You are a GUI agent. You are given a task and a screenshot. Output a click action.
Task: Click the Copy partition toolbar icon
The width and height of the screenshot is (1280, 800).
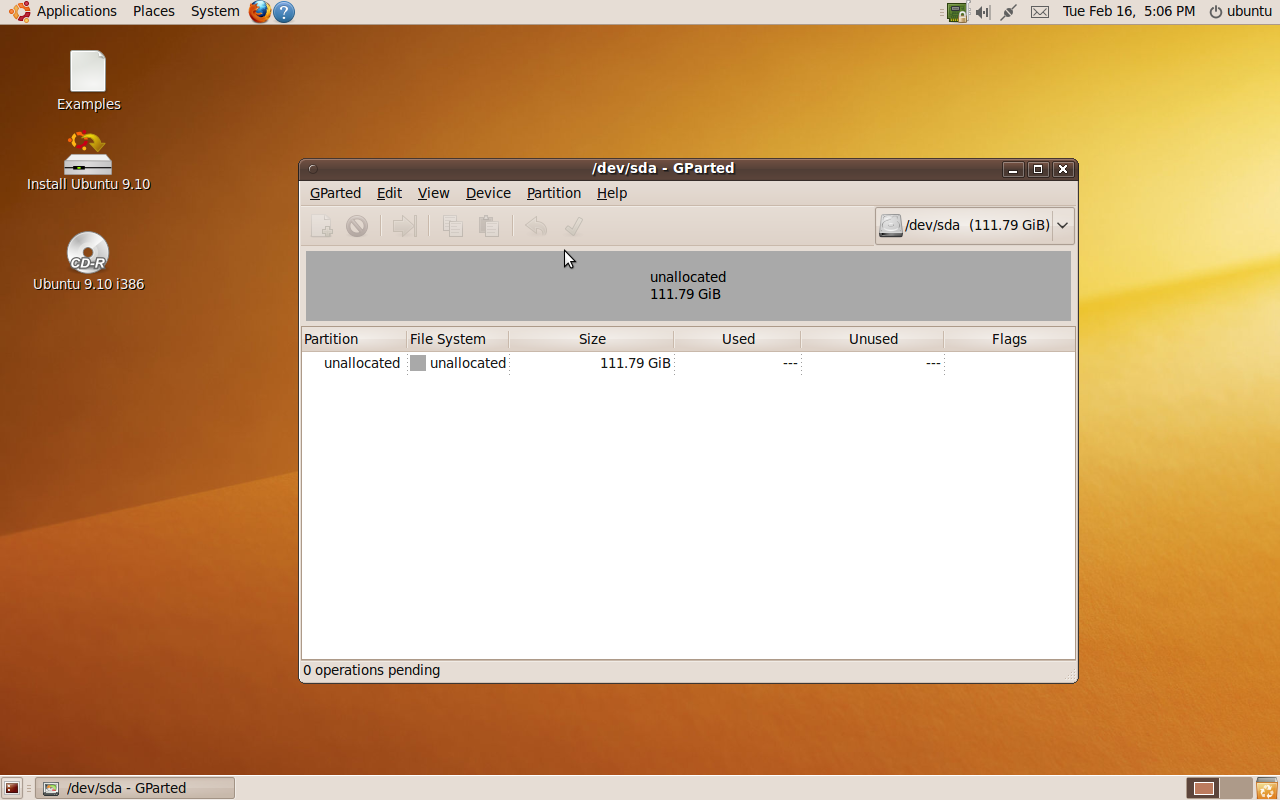click(453, 226)
